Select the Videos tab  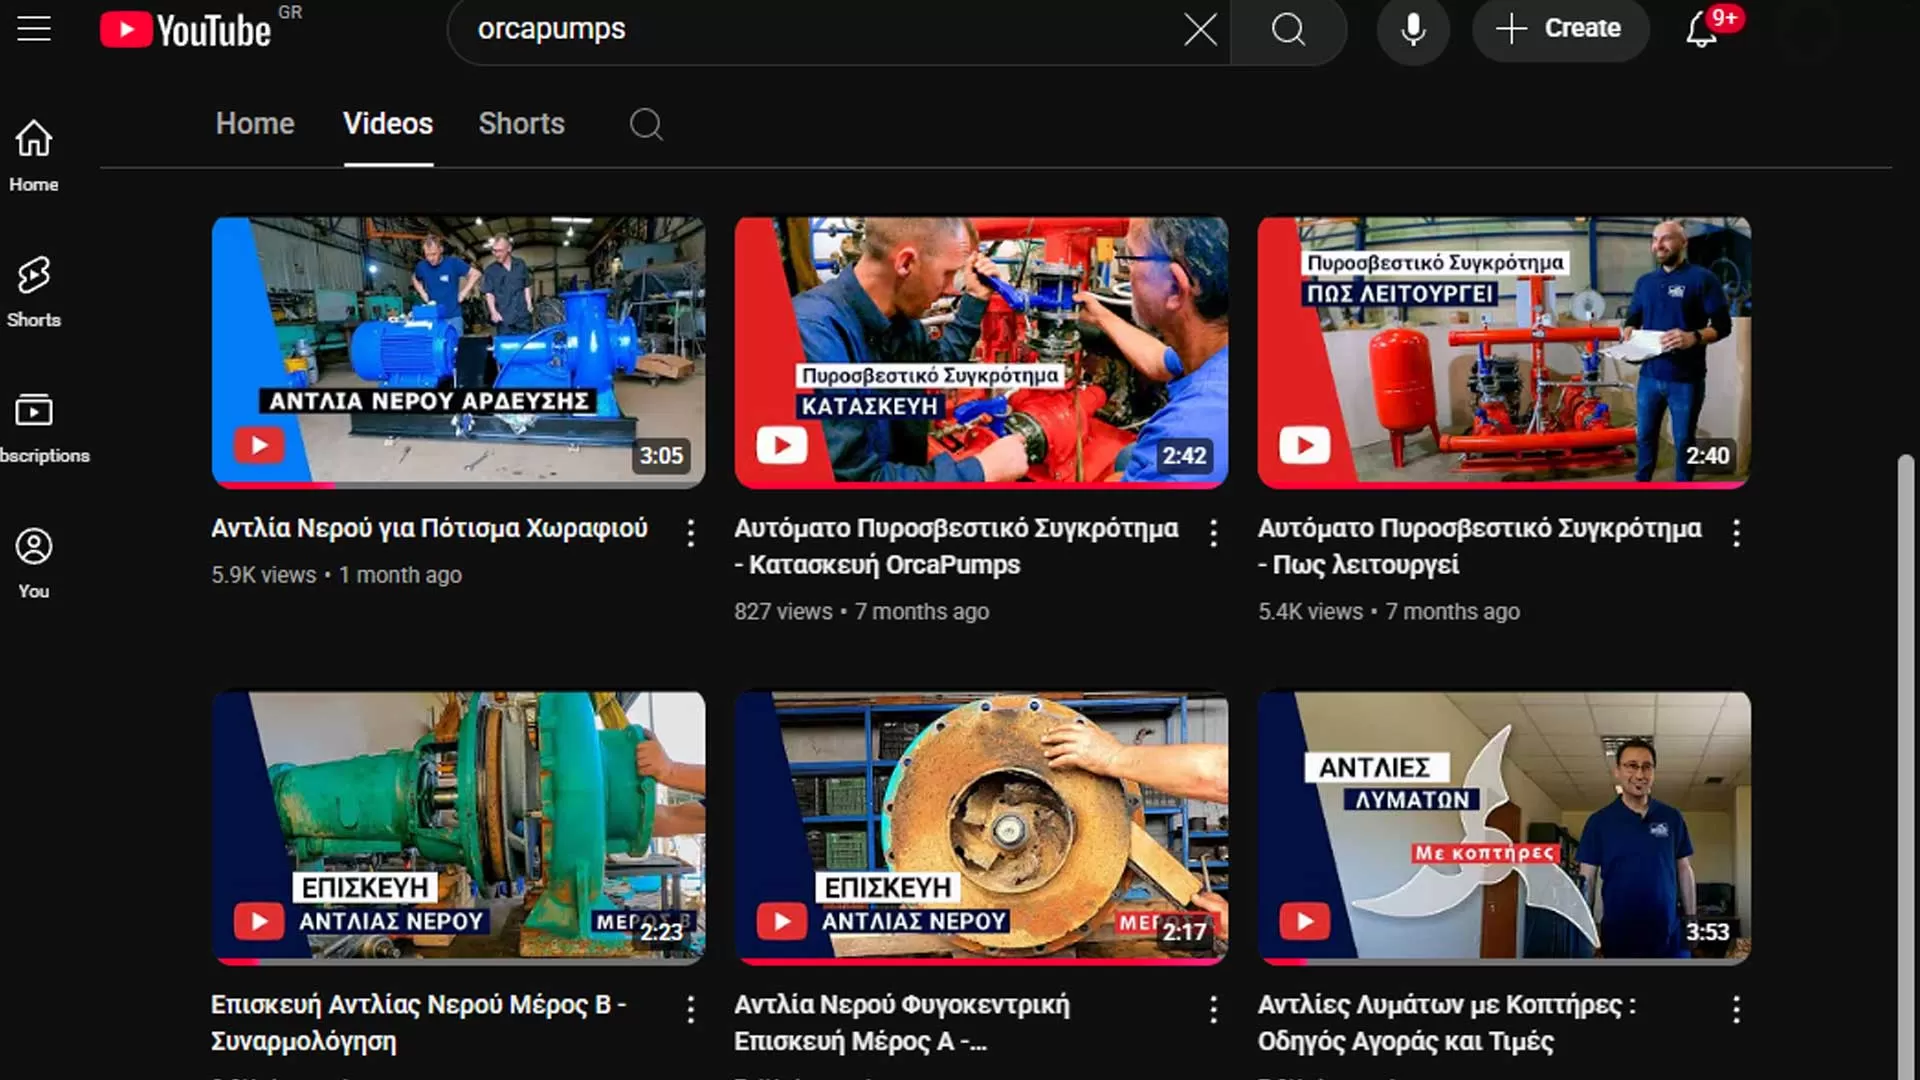(388, 124)
